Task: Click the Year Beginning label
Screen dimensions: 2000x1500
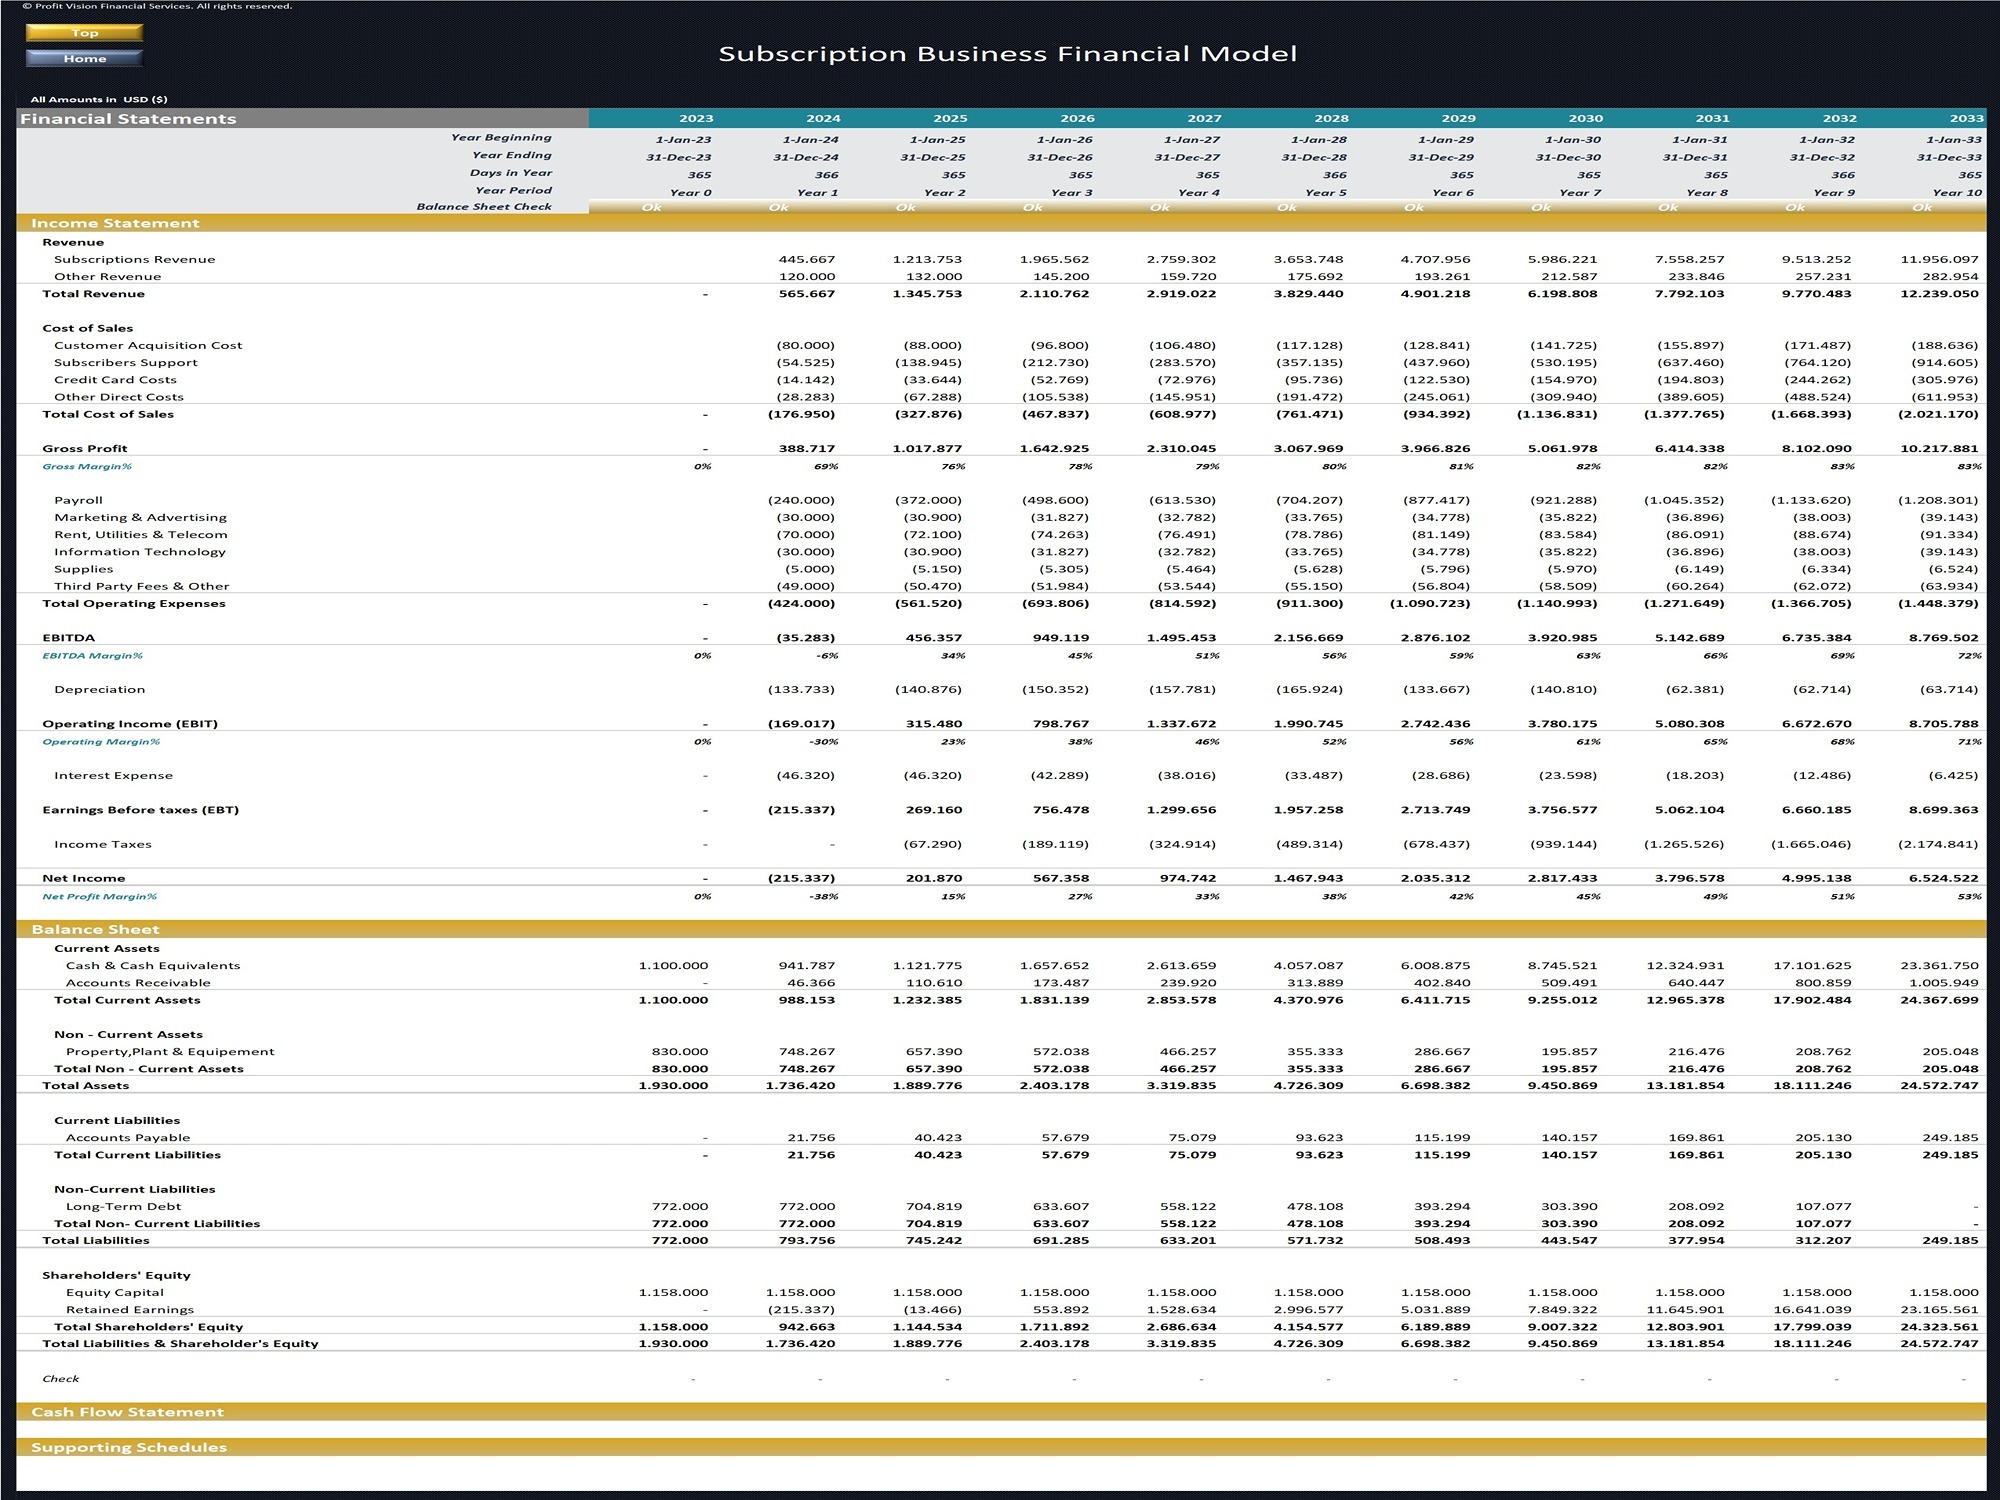Action: coord(501,138)
